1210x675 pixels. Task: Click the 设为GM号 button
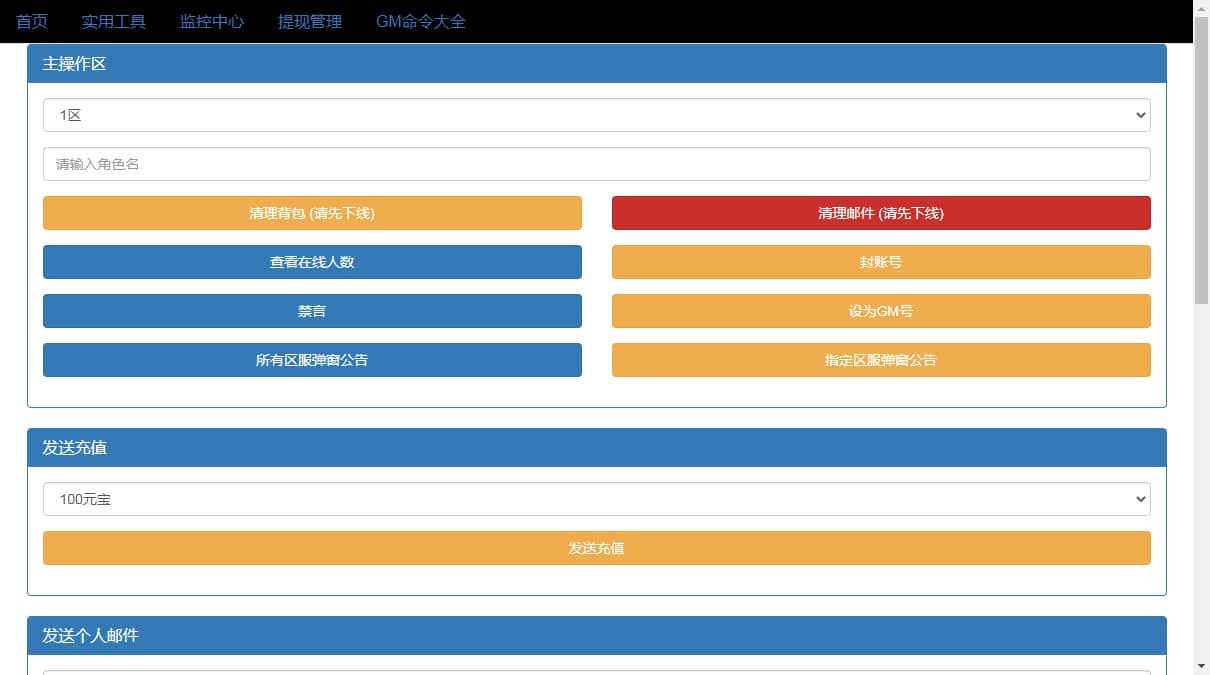tap(881, 311)
